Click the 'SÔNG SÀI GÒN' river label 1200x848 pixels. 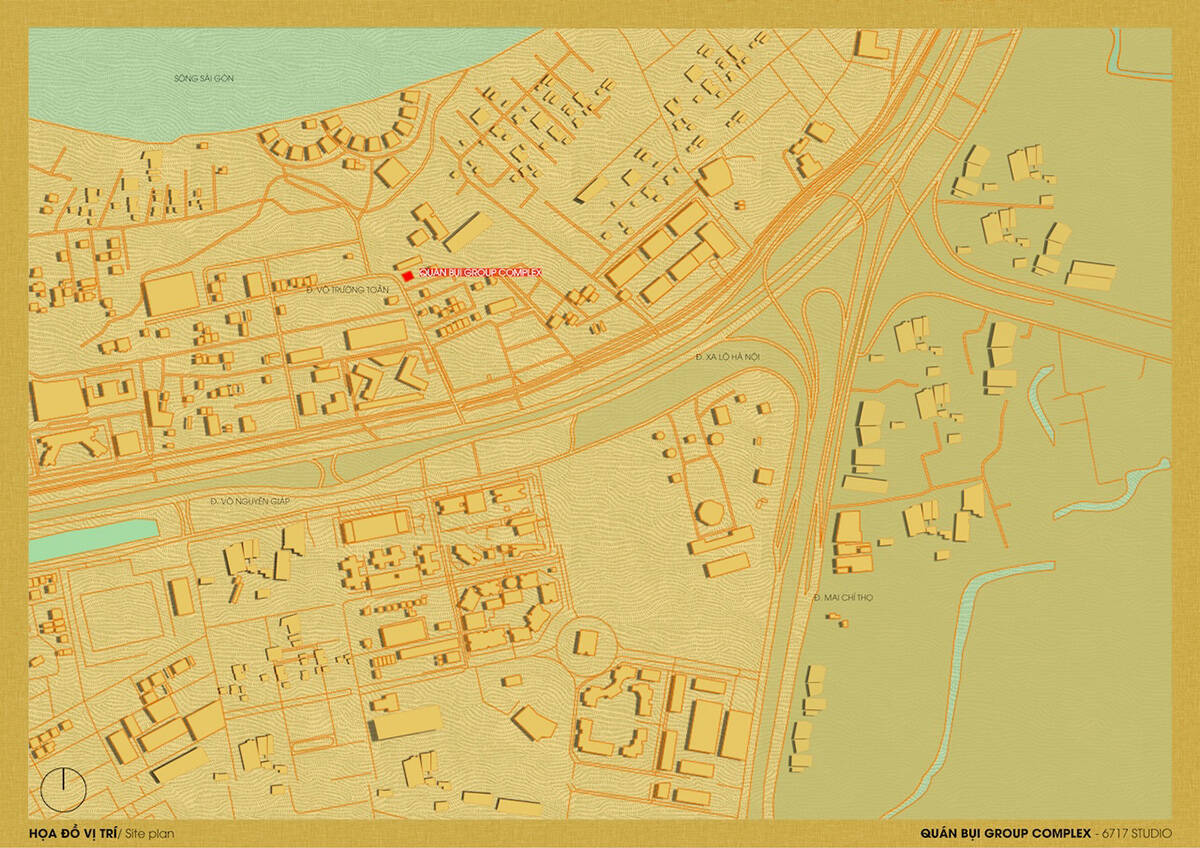(203, 77)
